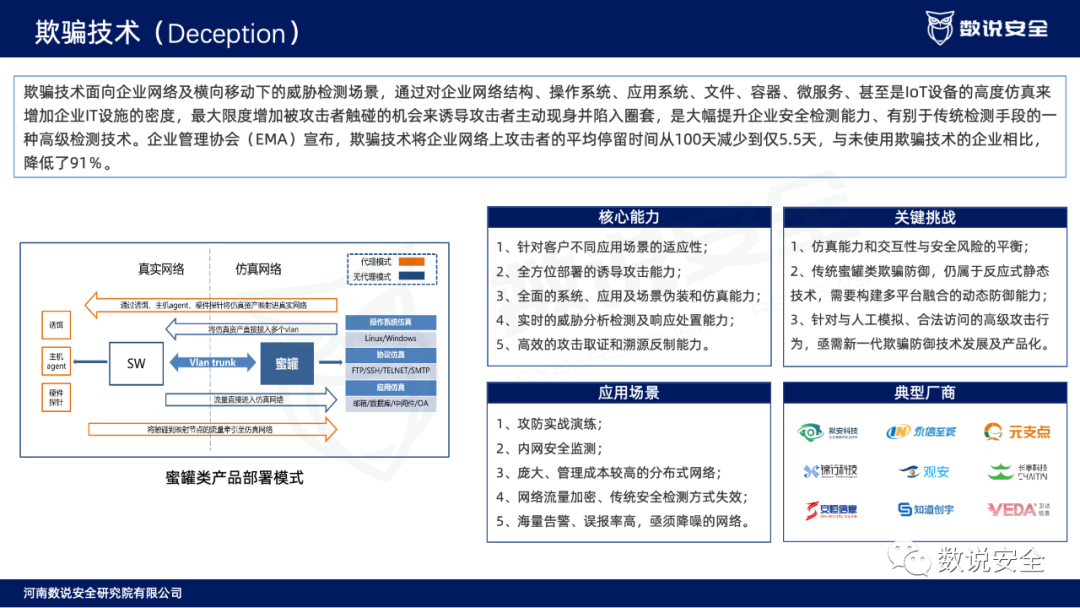Click the bottom orange arrow 流量牵引至仿真网络

213,429
